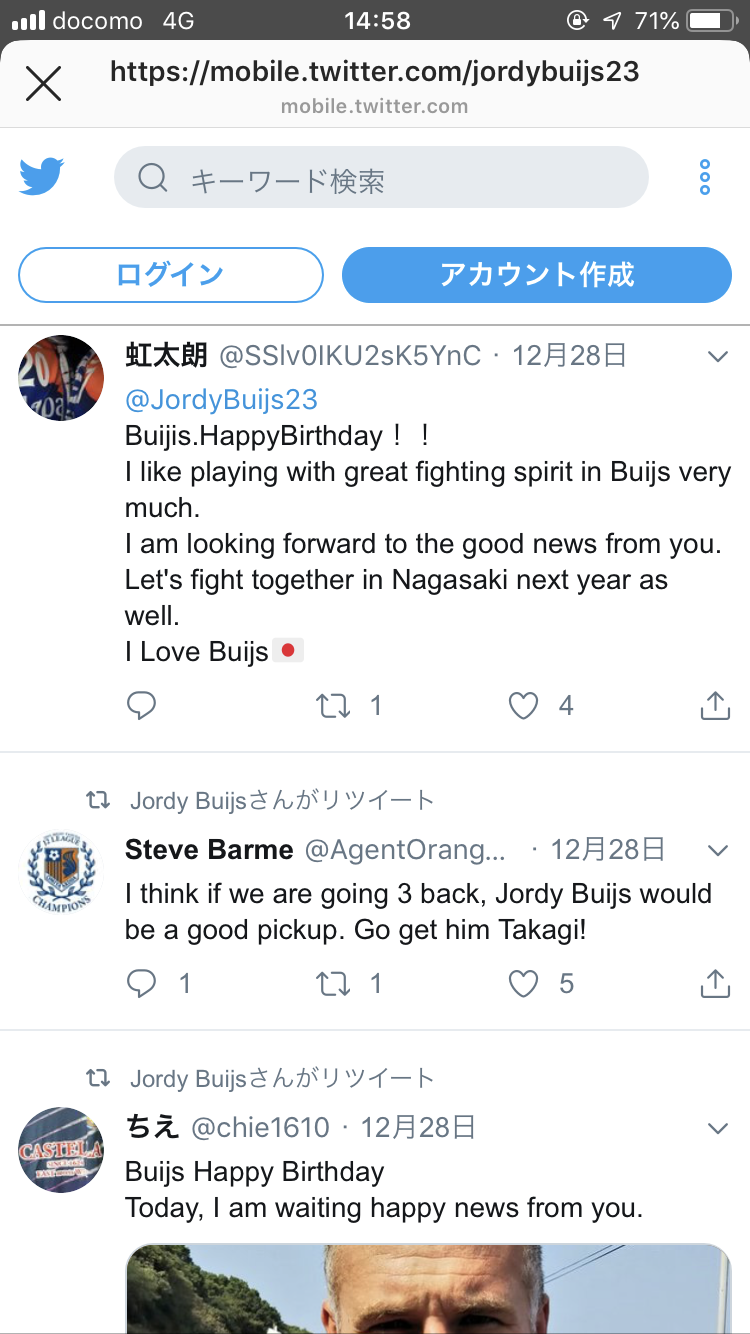Tap the Twitter bird logo

41,177
